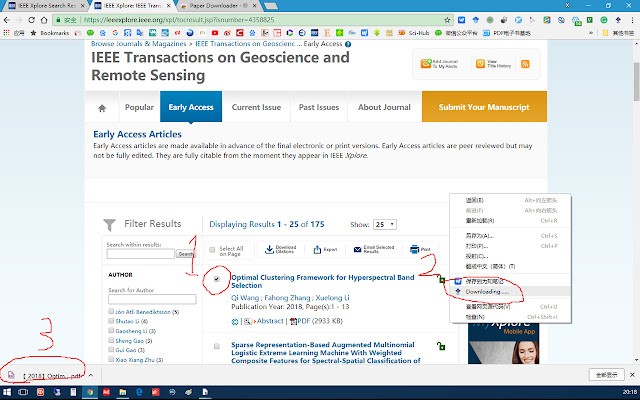Choose the Ctrl+U view source context menu entry
Viewport: 640px width, 400px height.
(x=510, y=307)
